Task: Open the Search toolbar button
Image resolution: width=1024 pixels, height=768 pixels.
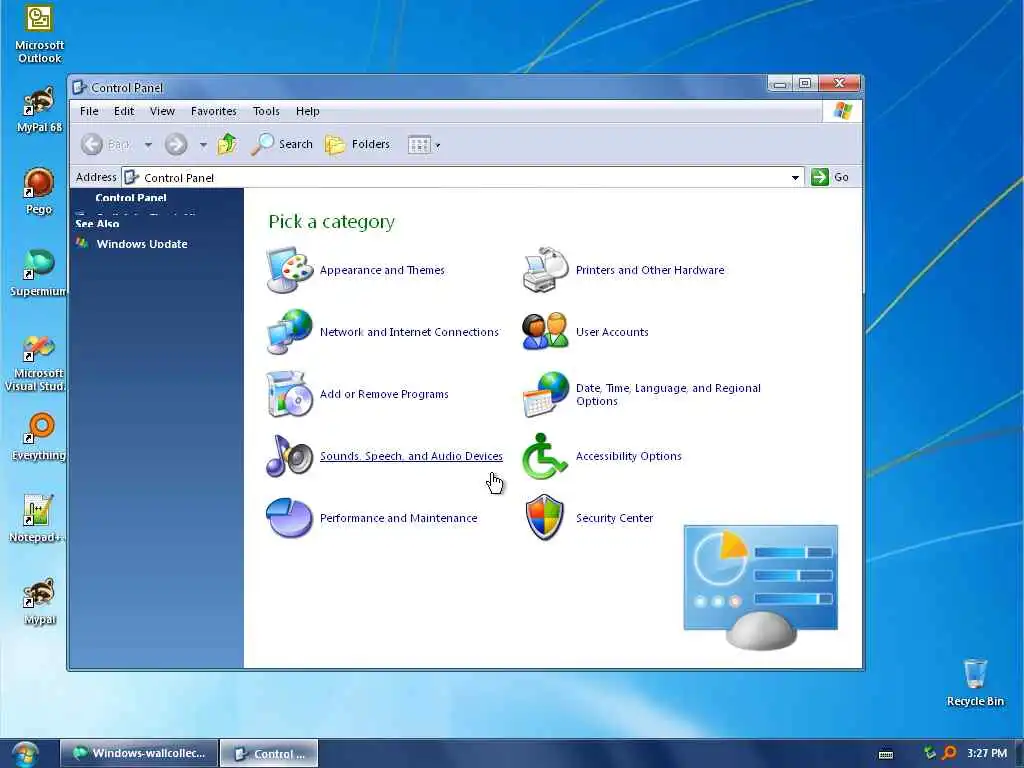Action: [281, 144]
